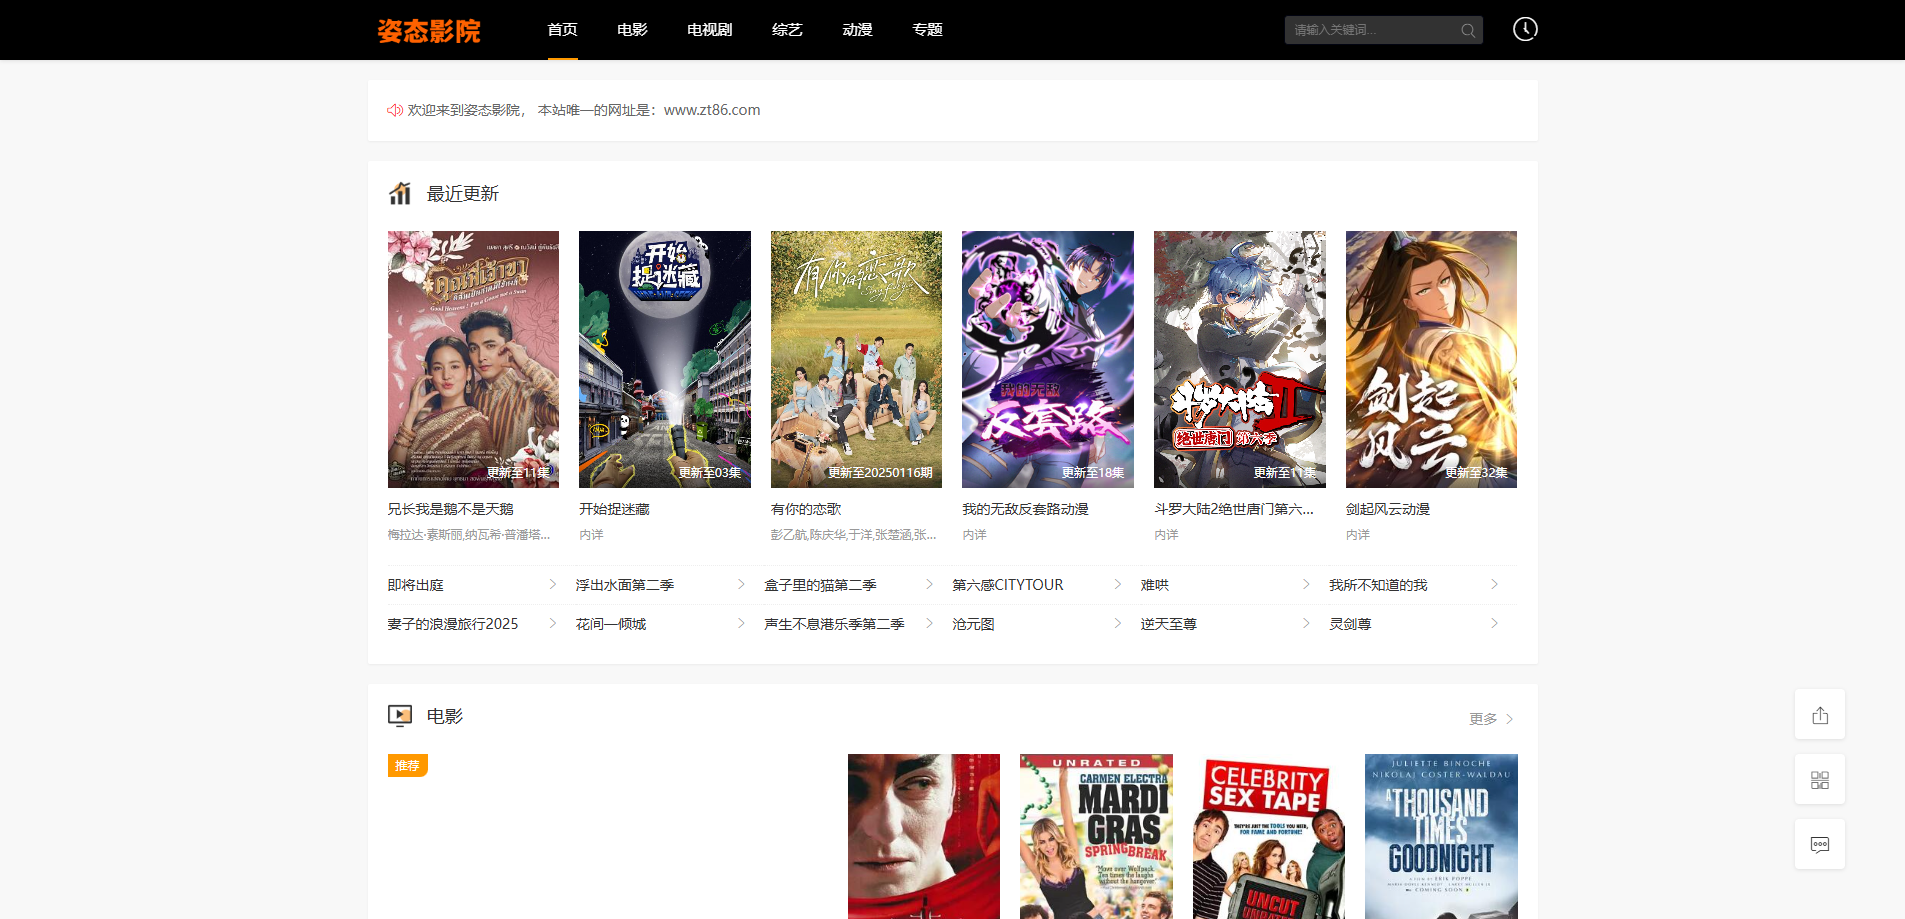This screenshot has width=1905, height=919.
Task: Click the 最近更新 bar chart icon
Action: pyautogui.click(x=400, y=193)
